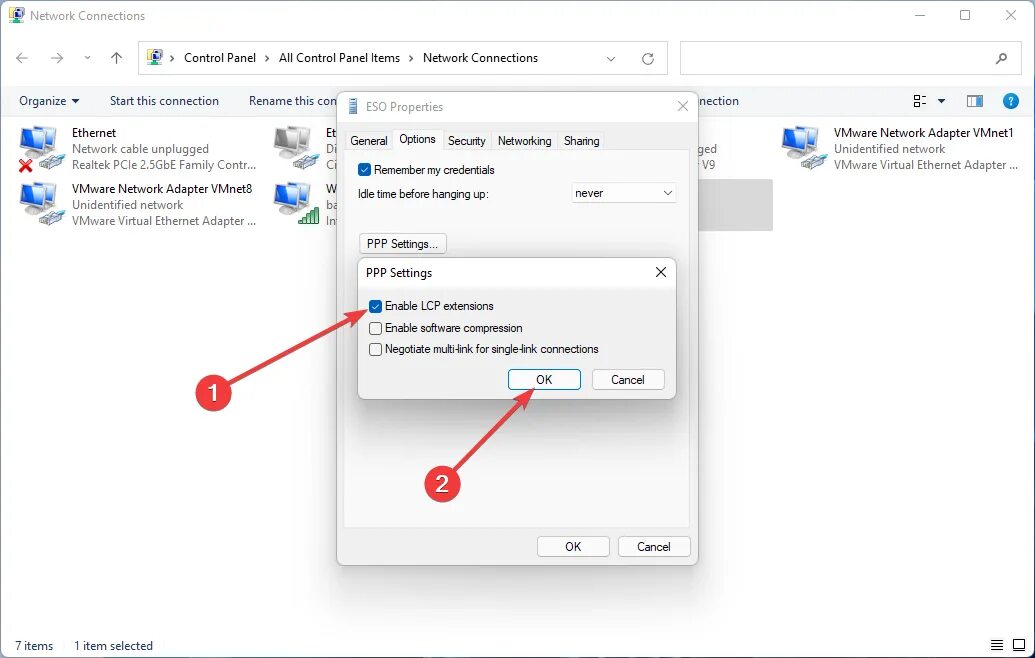
Task: Minimize the Network Connections window
Action: (920, 15)
